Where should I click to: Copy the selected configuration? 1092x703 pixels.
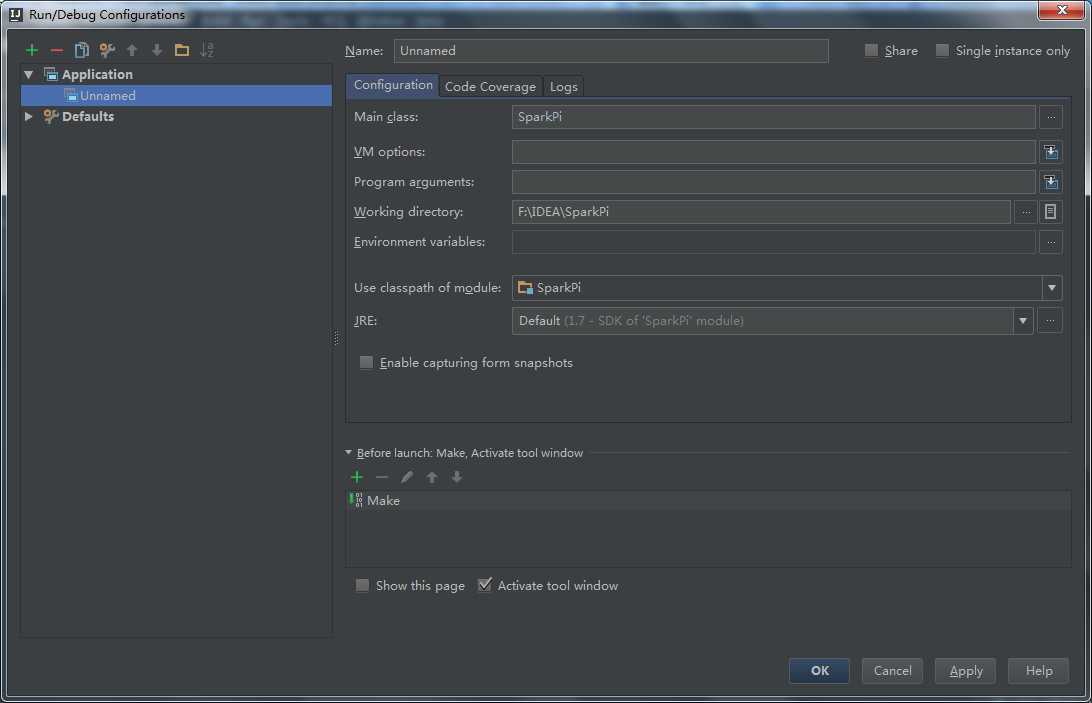pos(81,50)
